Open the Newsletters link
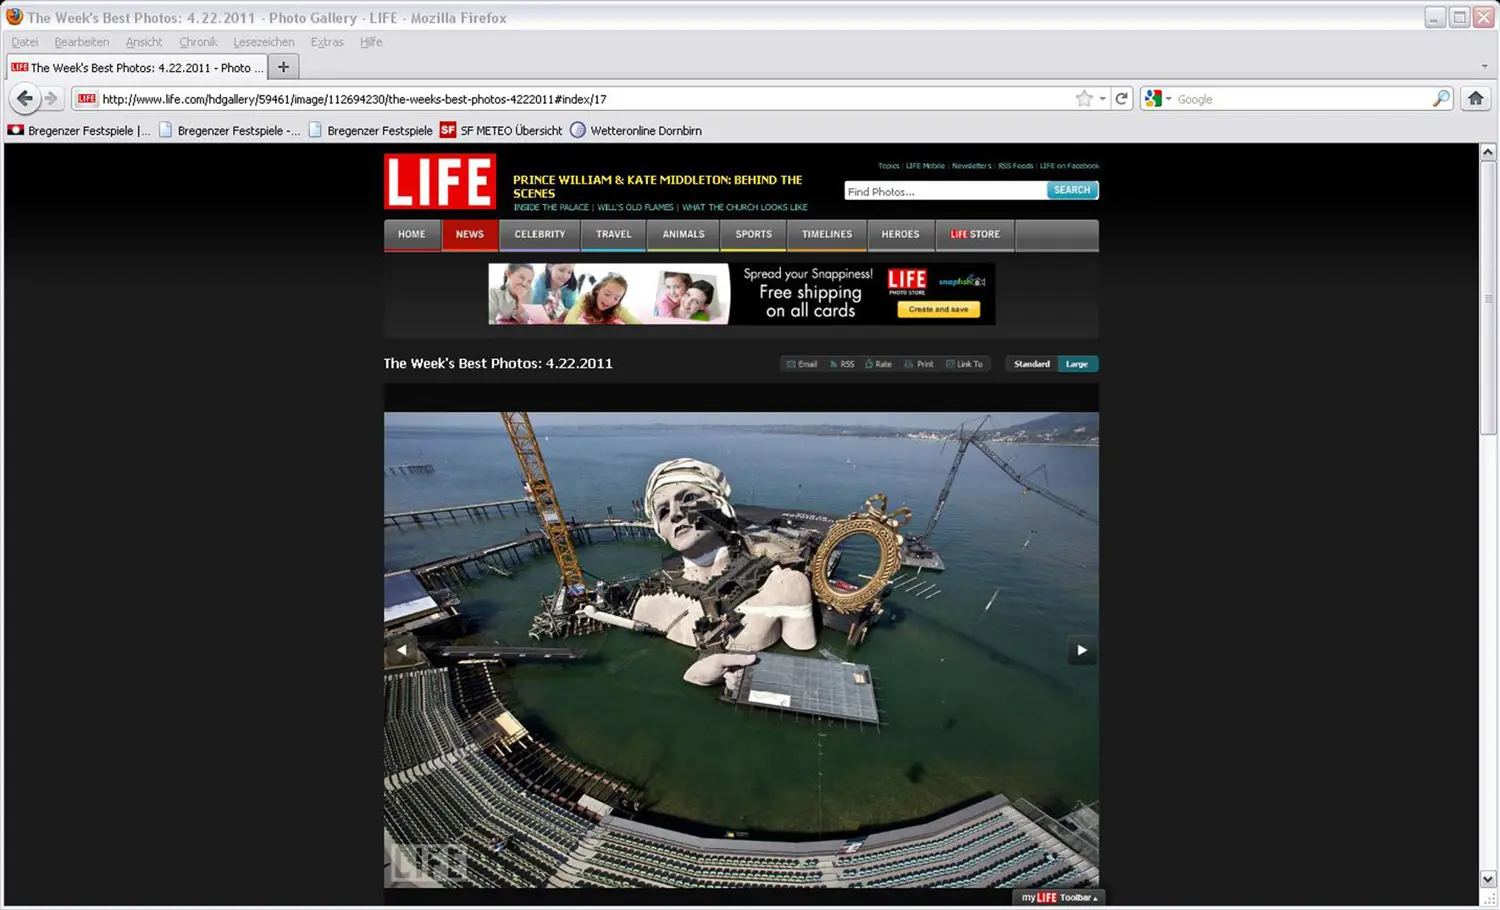 [971, 166]
